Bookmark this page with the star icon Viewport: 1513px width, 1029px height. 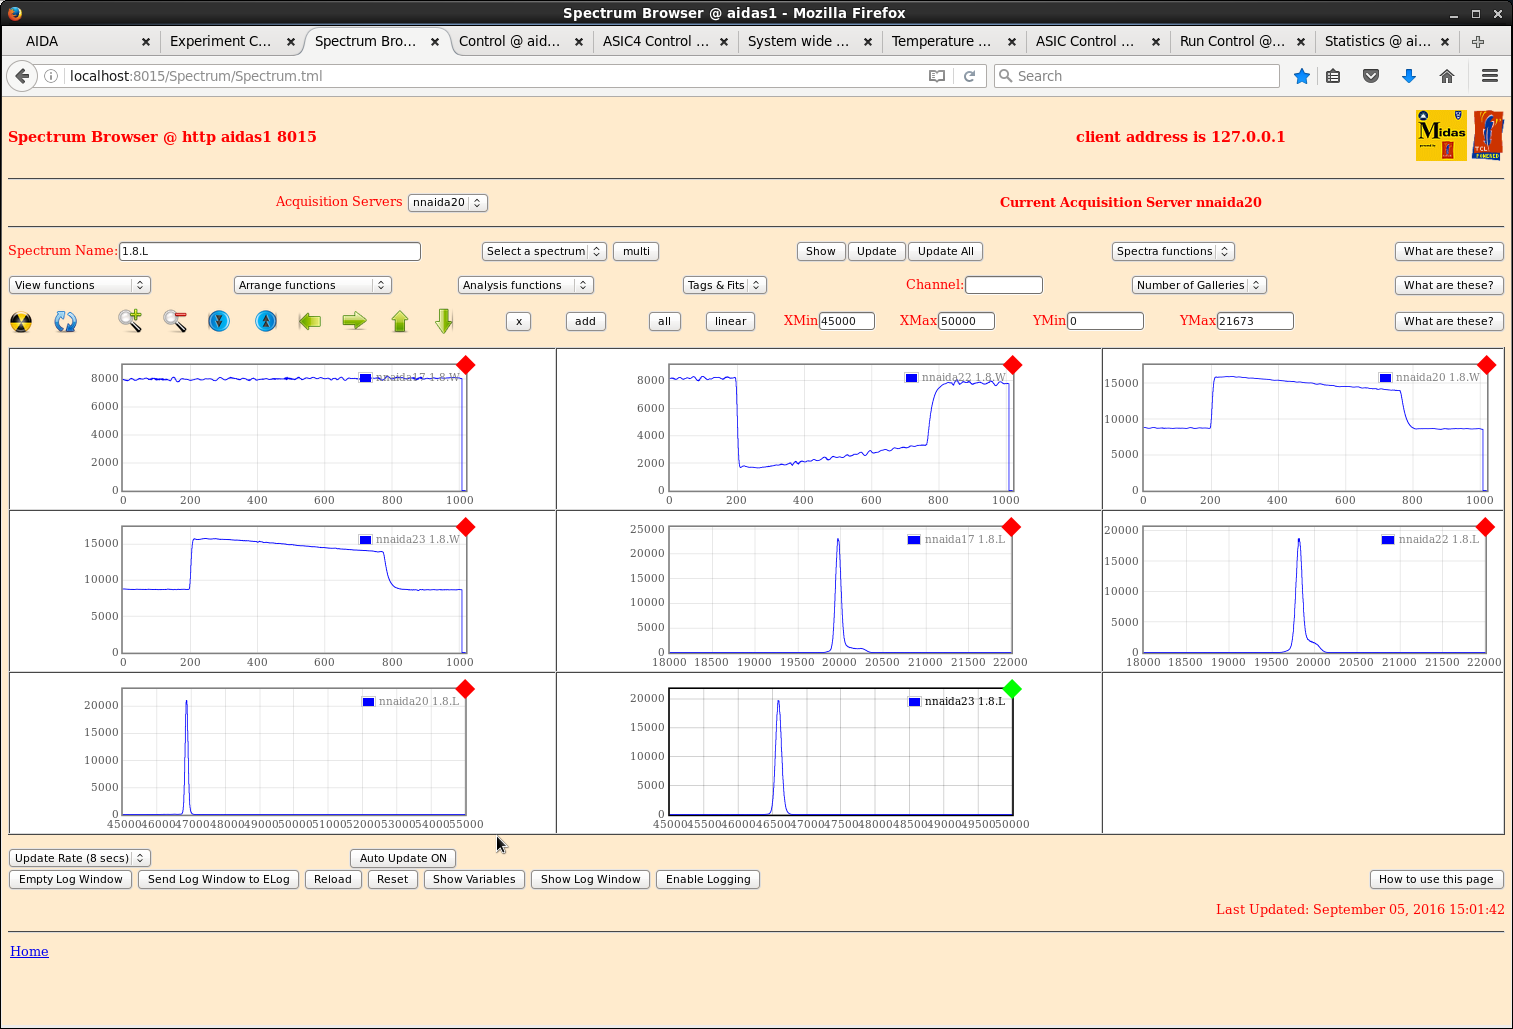point(1302,76)
